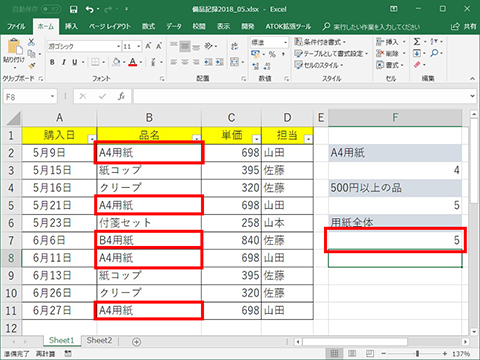Image resolution: width=480 pixels, height=360 pixels.
Task: Apply the red font color A
Action: pyautogui.click(x=133, y=62)
